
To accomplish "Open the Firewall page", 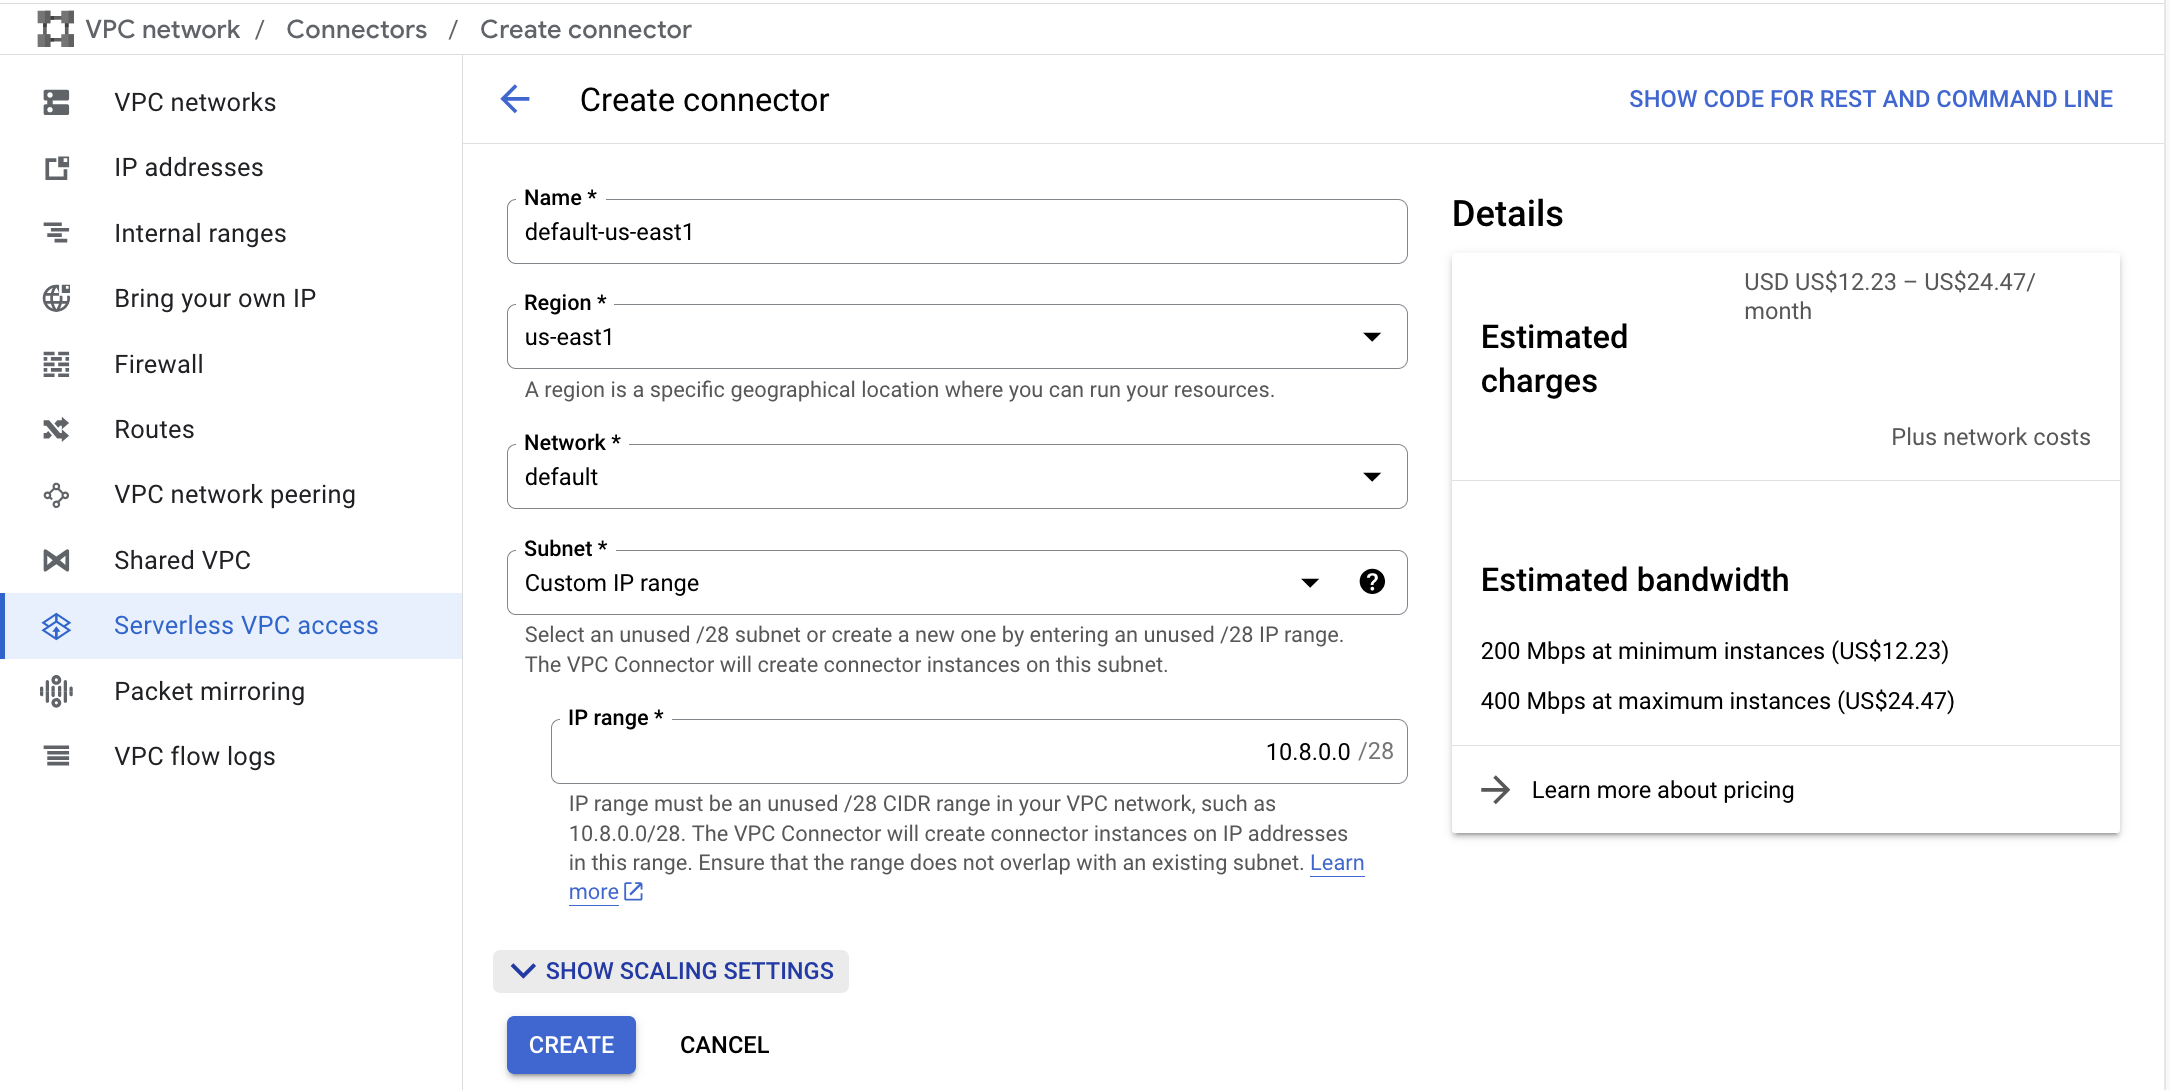I will [159, 364].
